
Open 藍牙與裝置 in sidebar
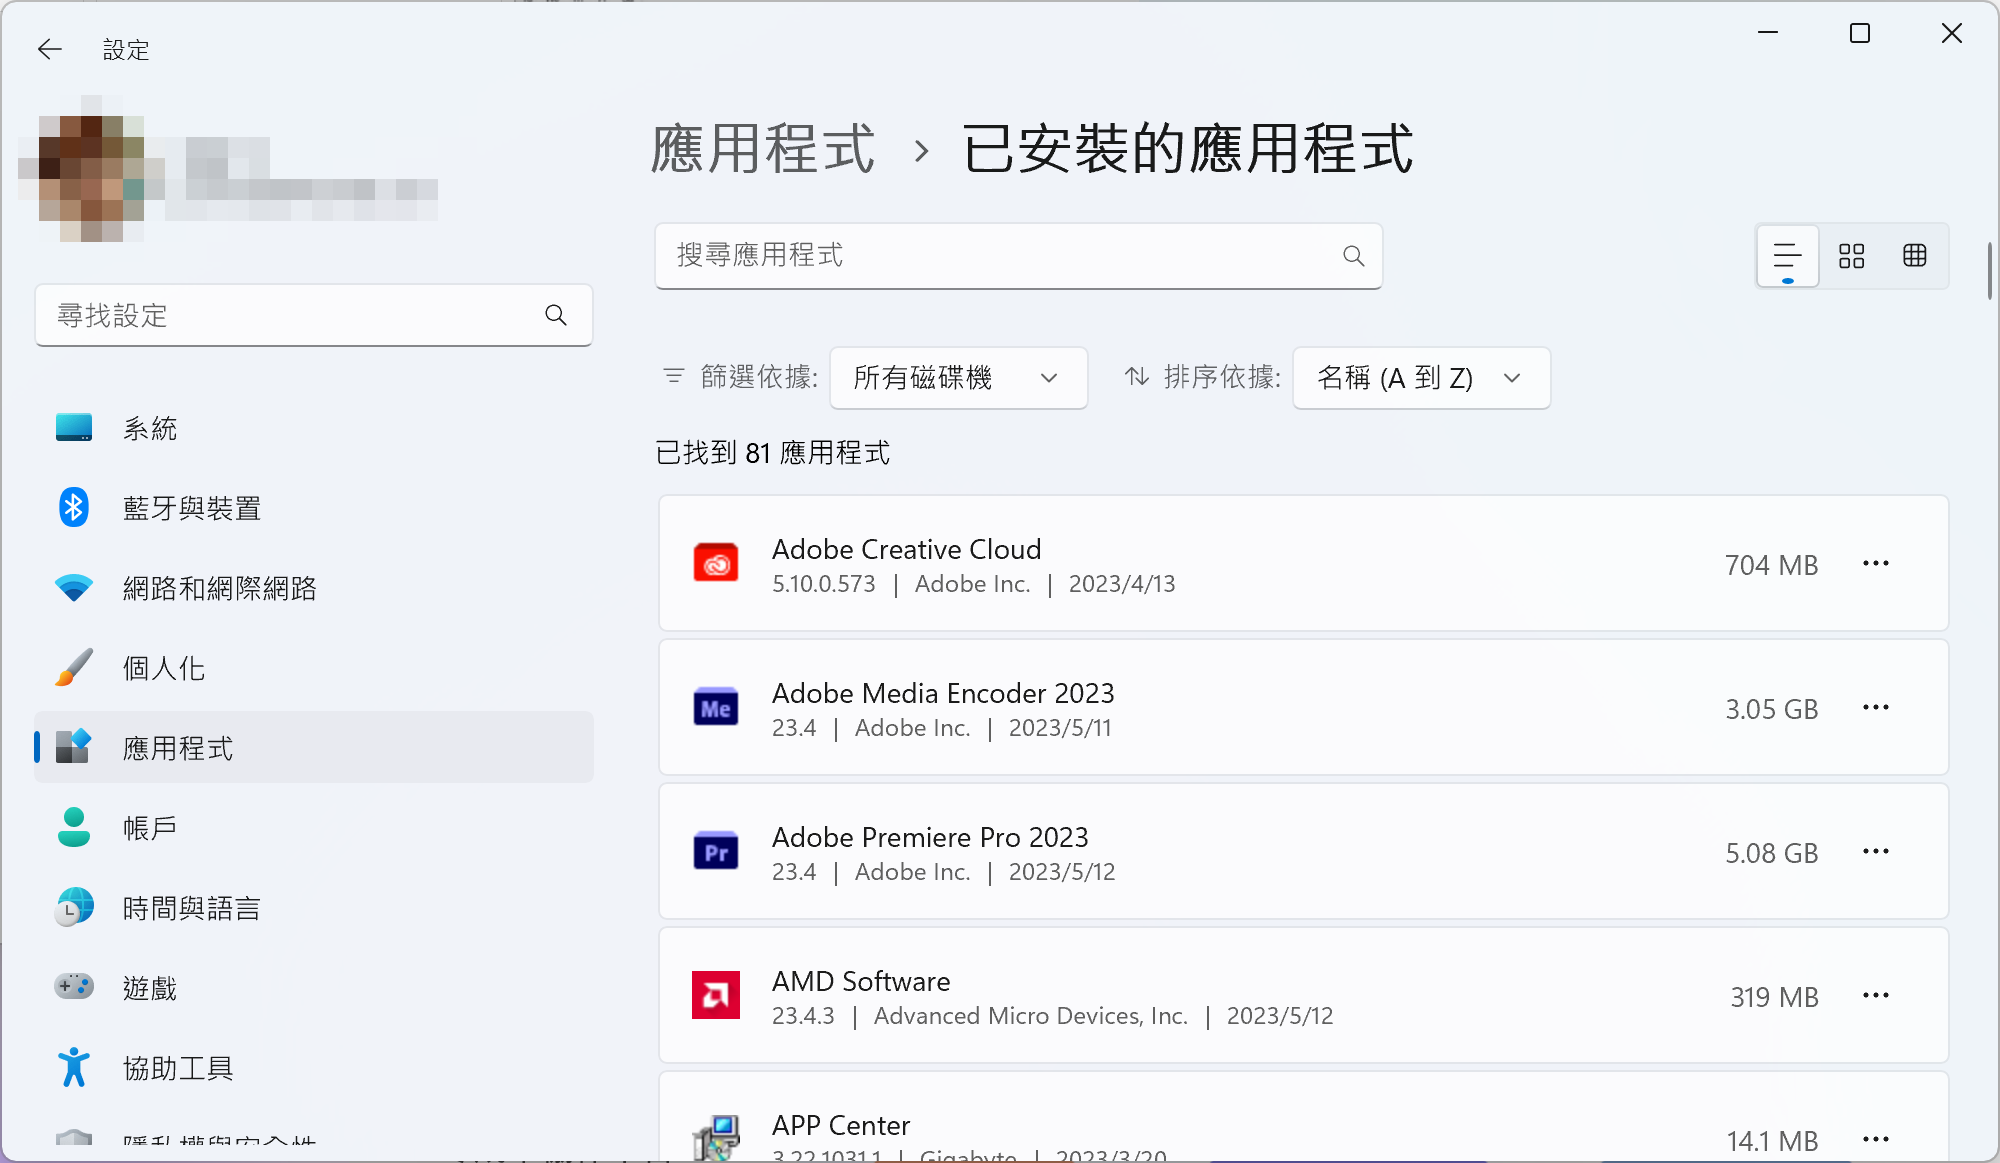(192, 508)
